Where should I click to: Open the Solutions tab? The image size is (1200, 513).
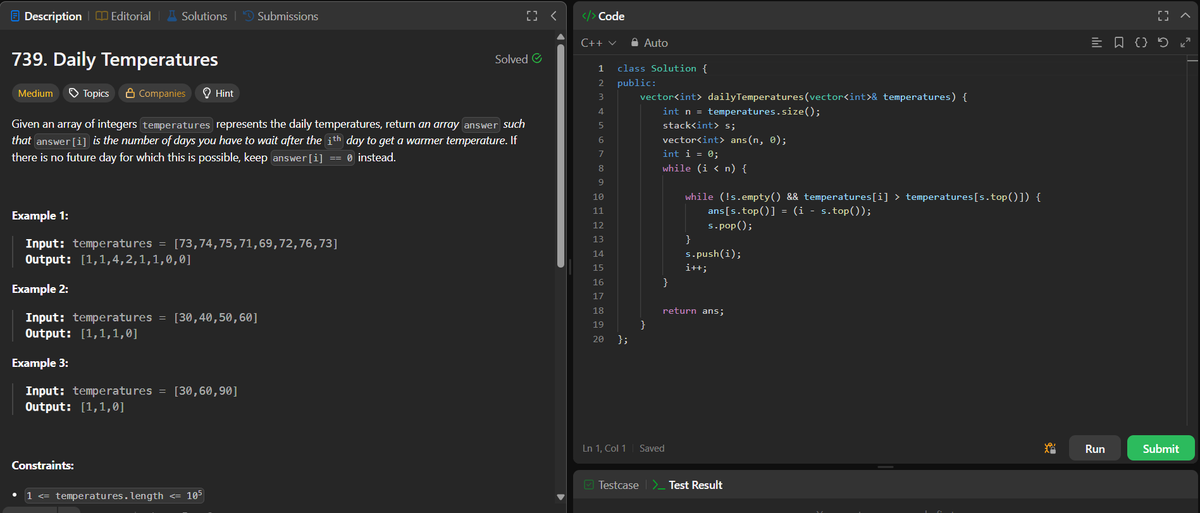coord(196,16)
